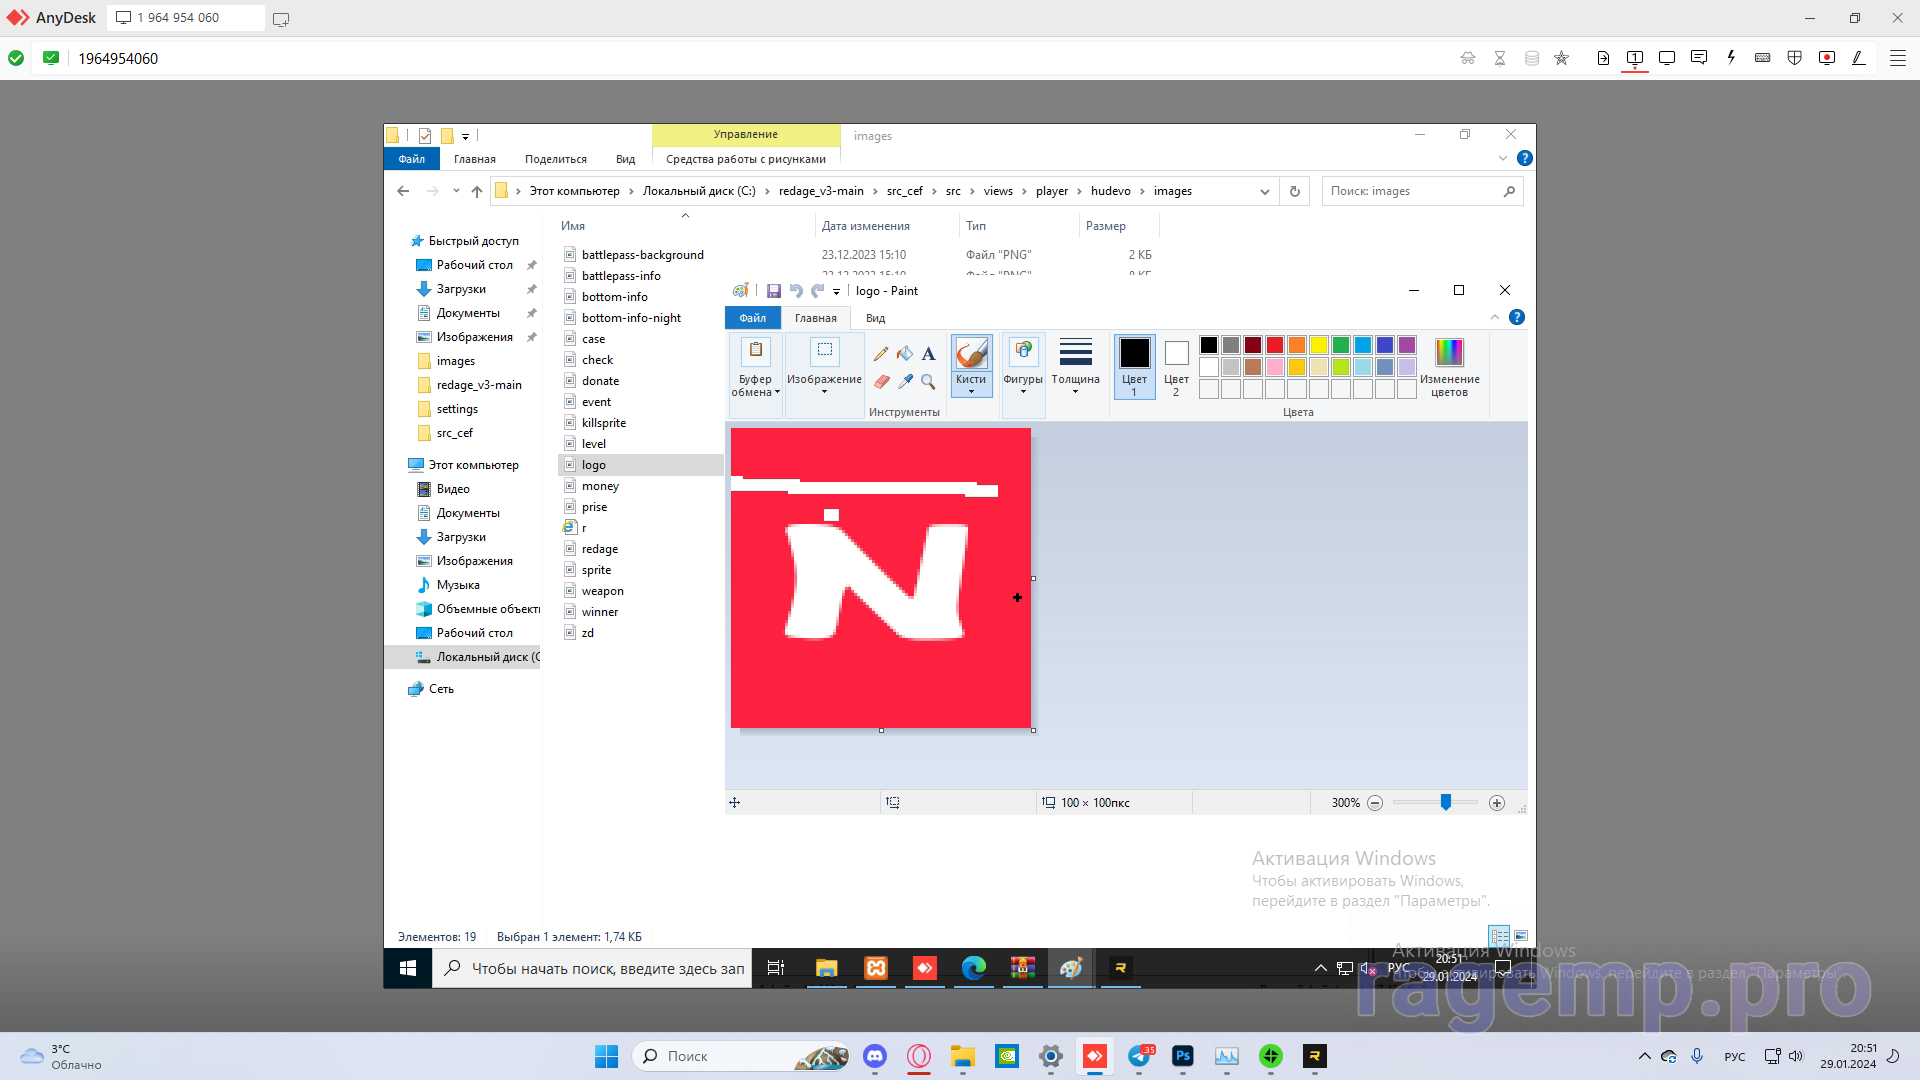This screenshot has width=1920, height=1080.
Task: Open Загрузки under Быстрый доступ
Action: pyautogui.click(x=461, y=289)
